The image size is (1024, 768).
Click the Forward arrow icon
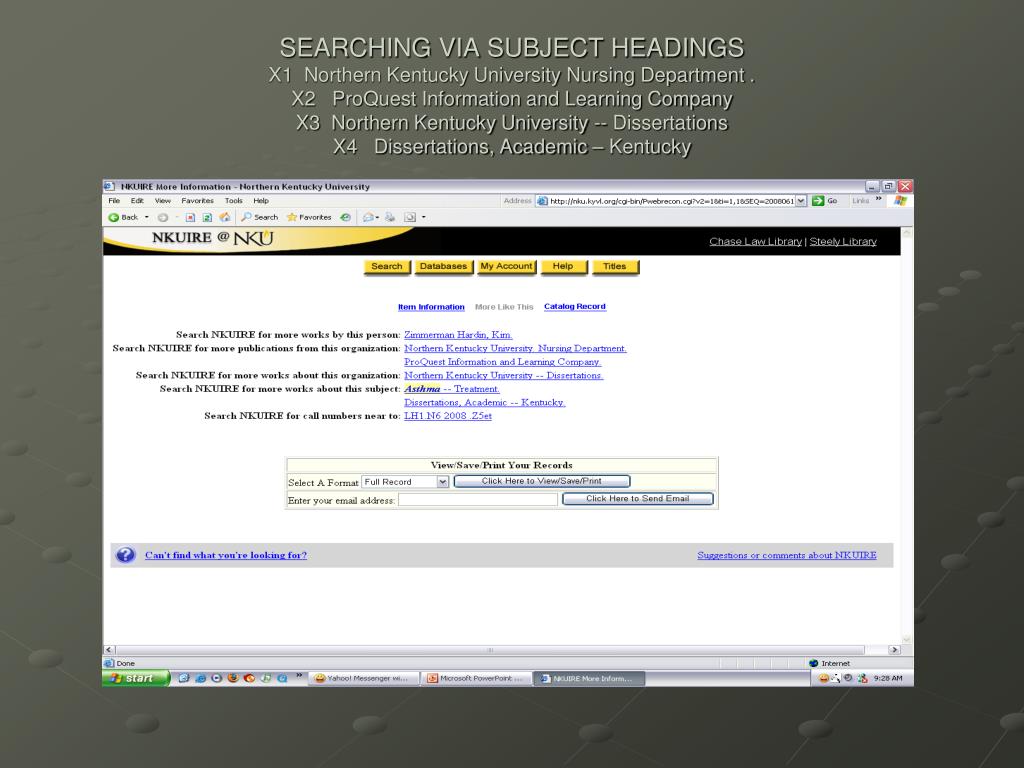[163, 217]
